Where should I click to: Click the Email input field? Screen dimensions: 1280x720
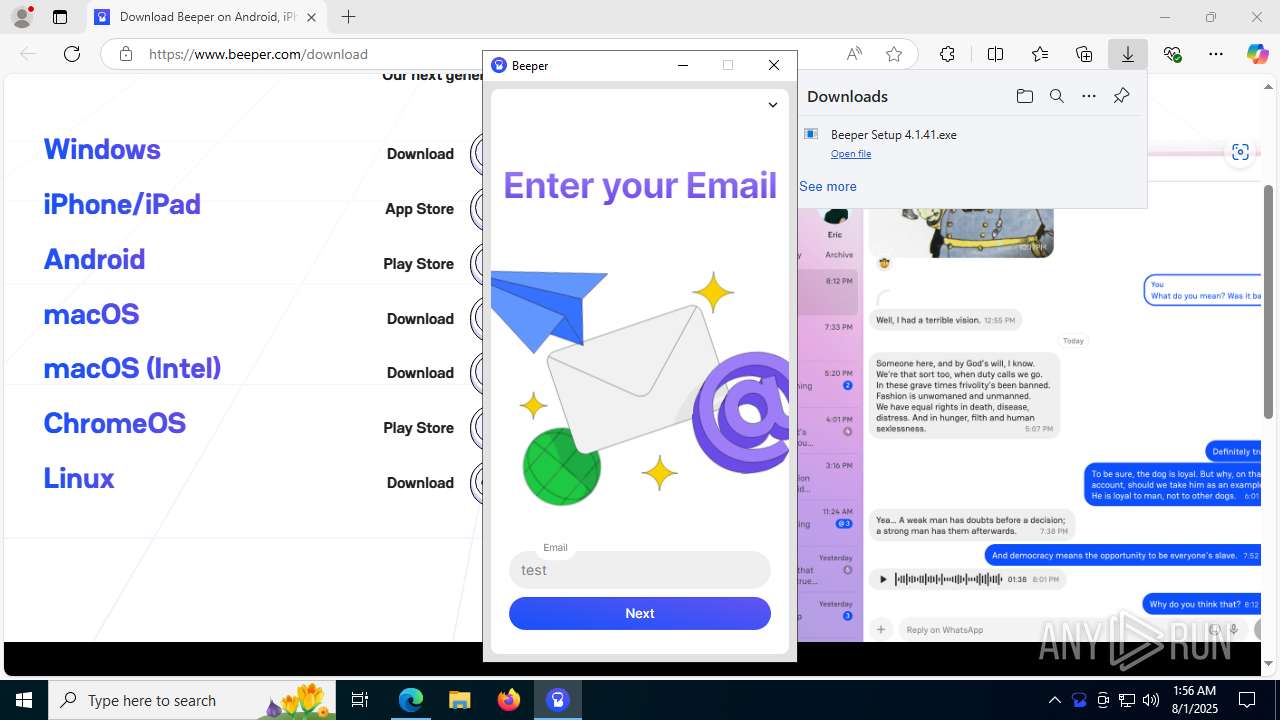(640, 570)
